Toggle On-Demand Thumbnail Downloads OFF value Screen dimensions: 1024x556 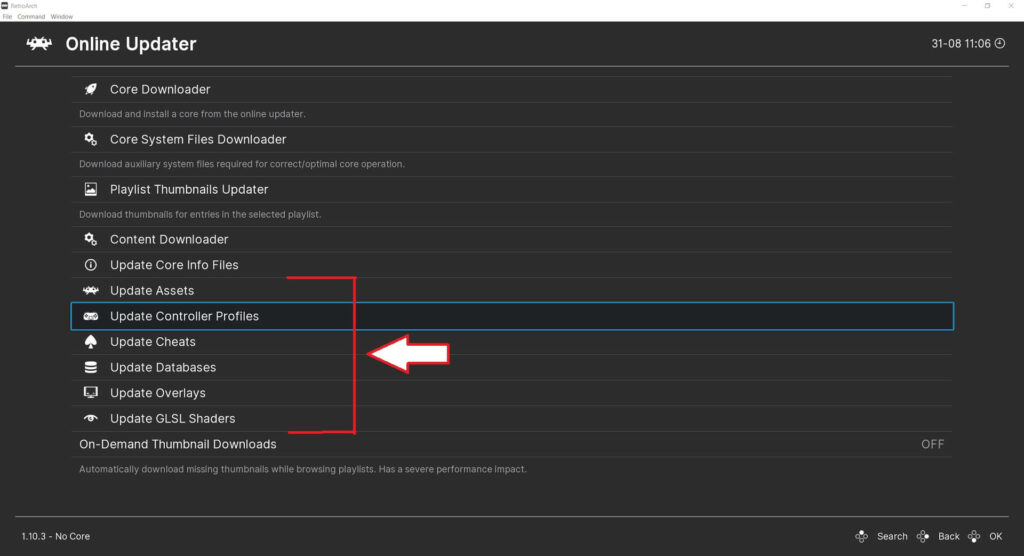tap(932, 444)
